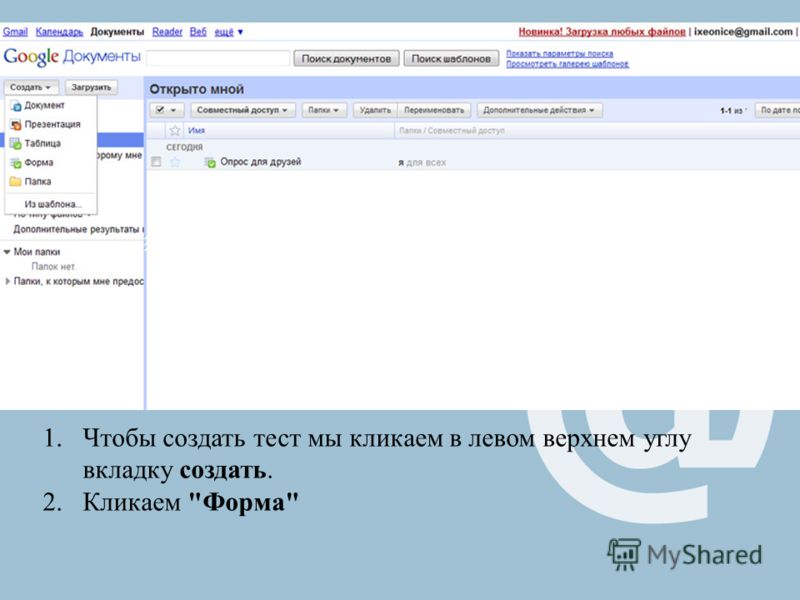Viewport: 800px width, 600px height.
Task: Click 'Показать параметры поиска' link
Action: point(559,54)
